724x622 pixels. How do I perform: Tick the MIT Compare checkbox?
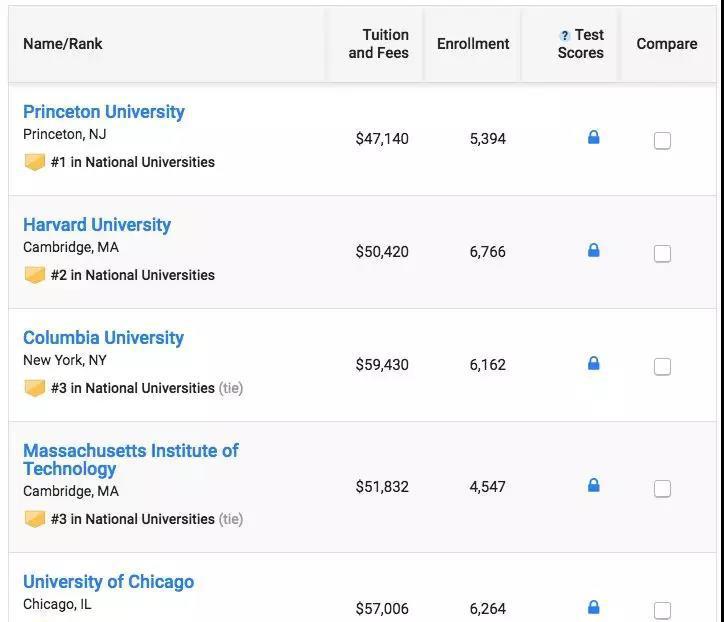(662, 489)
